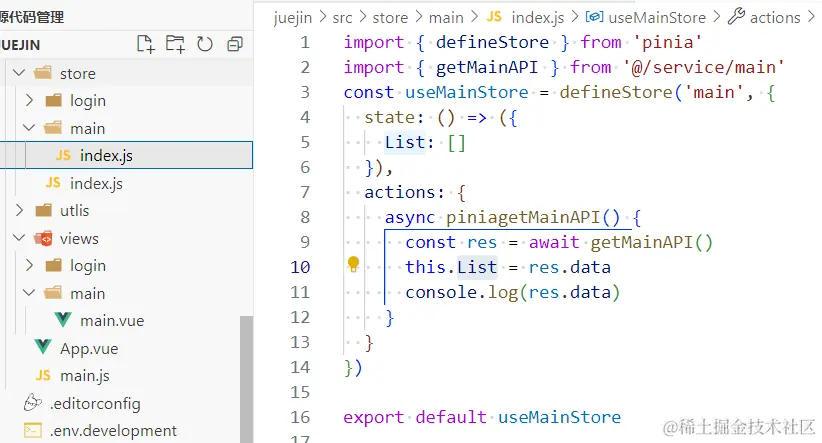Click line number 10 in the gutter
Screen dimensions: 822x443
(300, 267)
